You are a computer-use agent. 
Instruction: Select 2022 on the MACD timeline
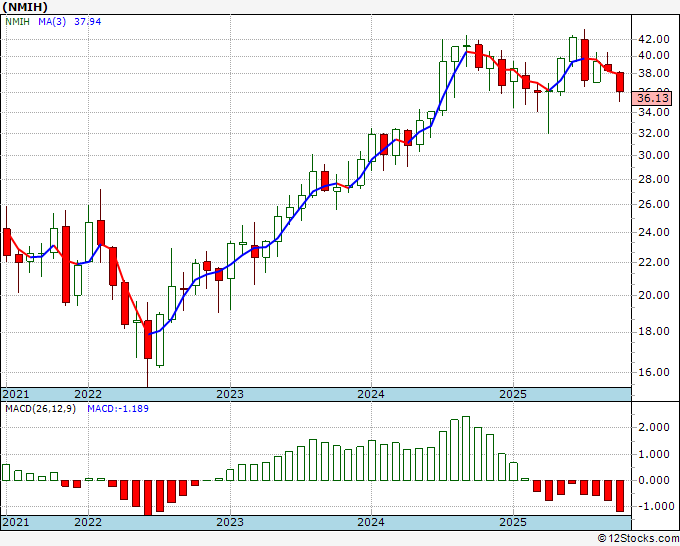click(88, 522)
